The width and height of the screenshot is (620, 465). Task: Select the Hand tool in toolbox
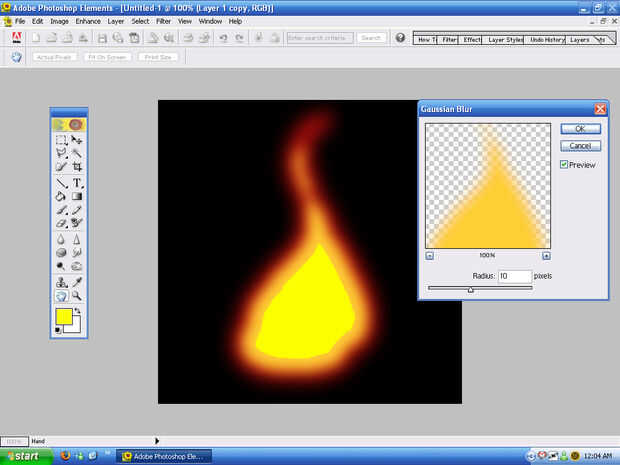61,296
